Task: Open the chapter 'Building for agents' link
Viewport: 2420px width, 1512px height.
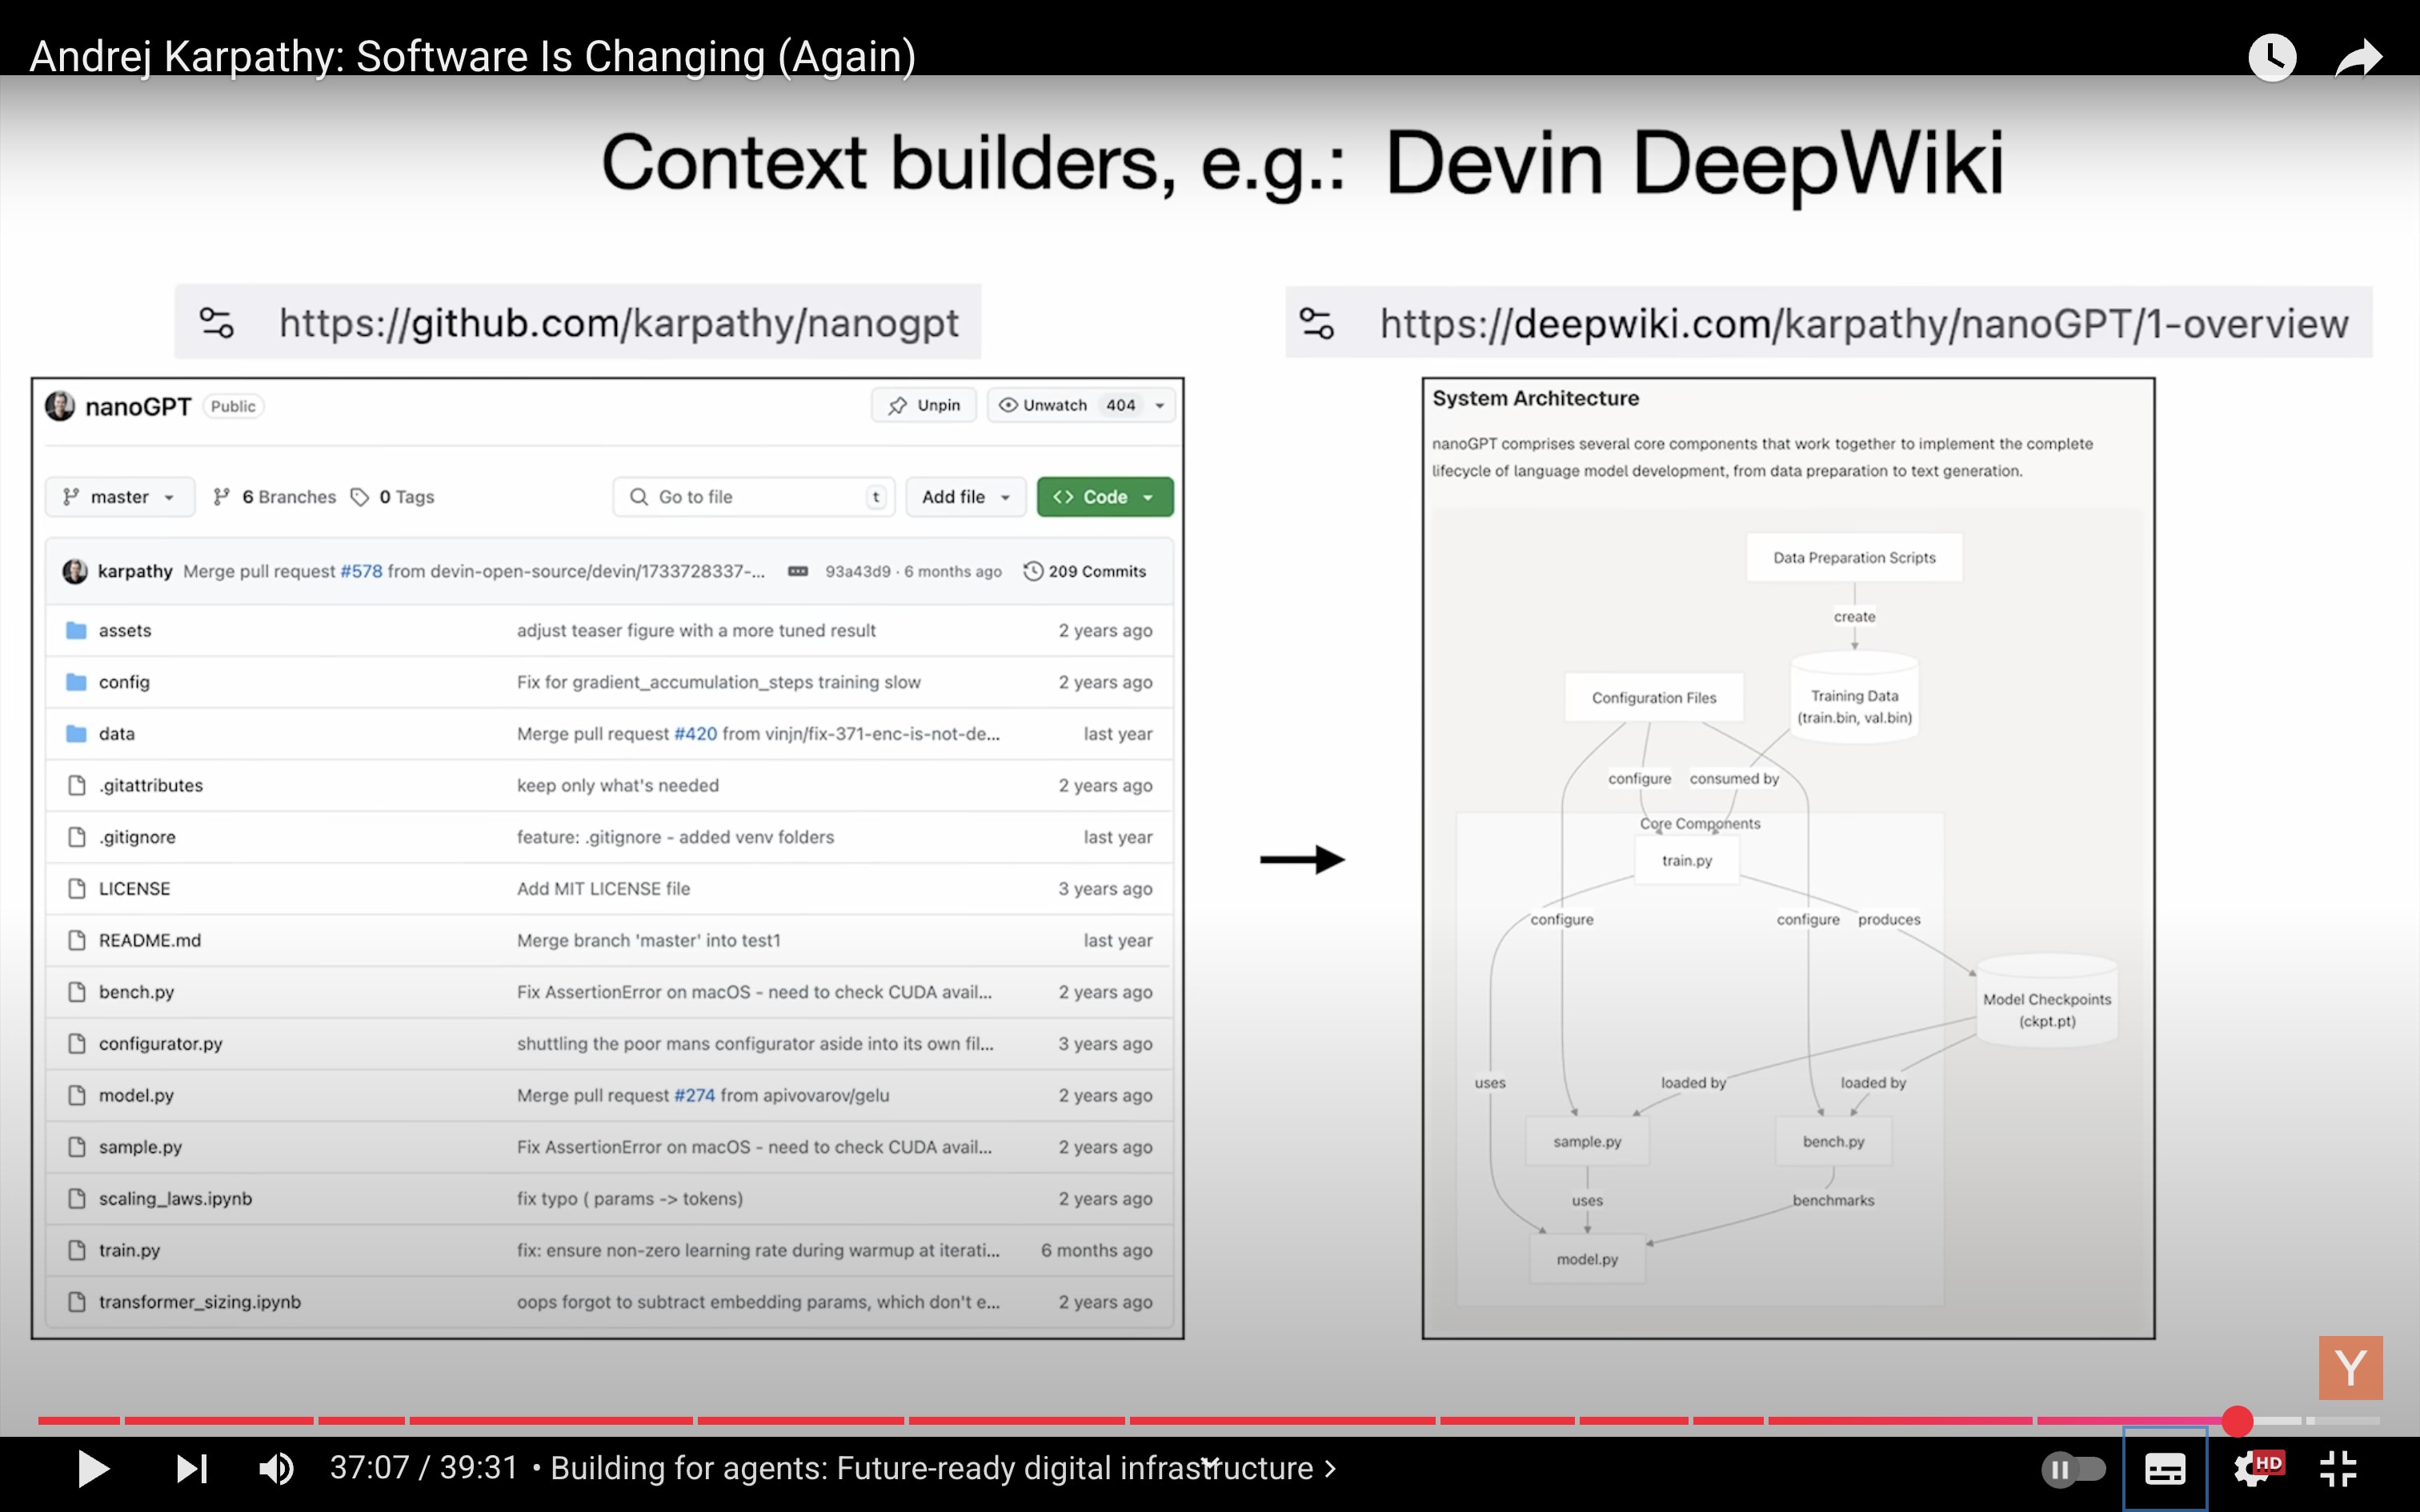Action: coord(943,1468)
